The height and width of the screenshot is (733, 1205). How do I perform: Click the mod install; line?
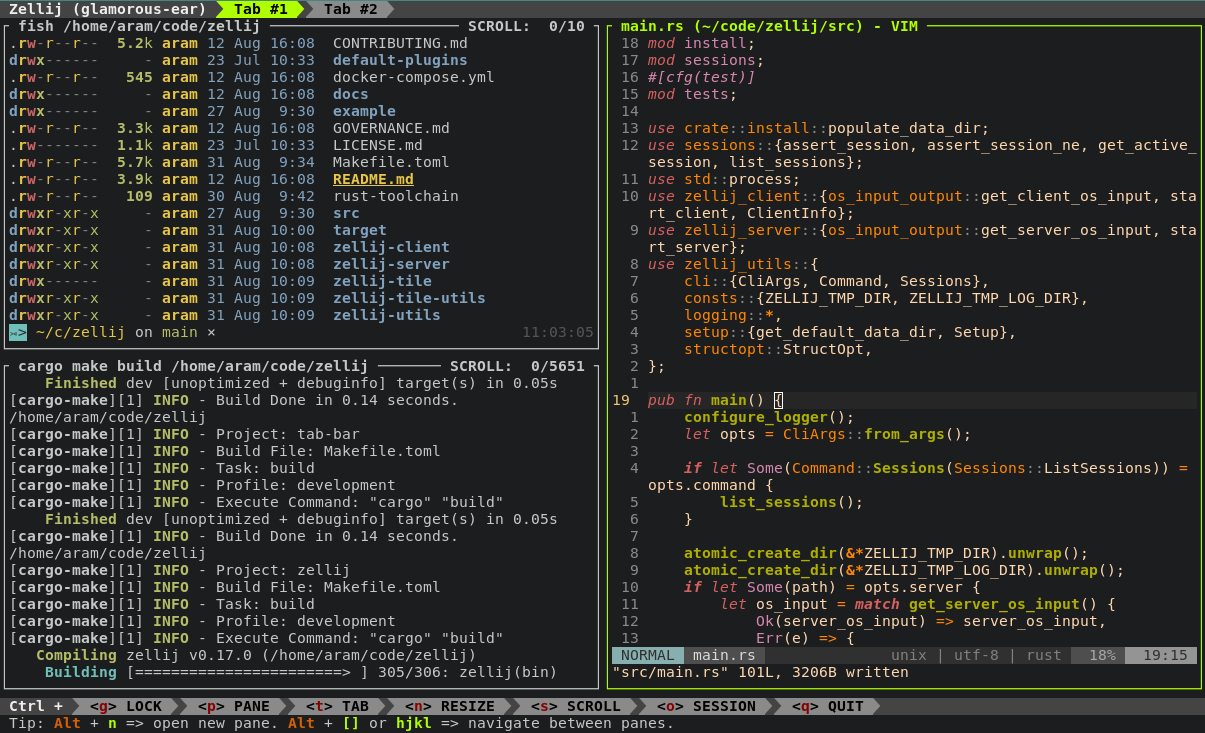point(702,43)
